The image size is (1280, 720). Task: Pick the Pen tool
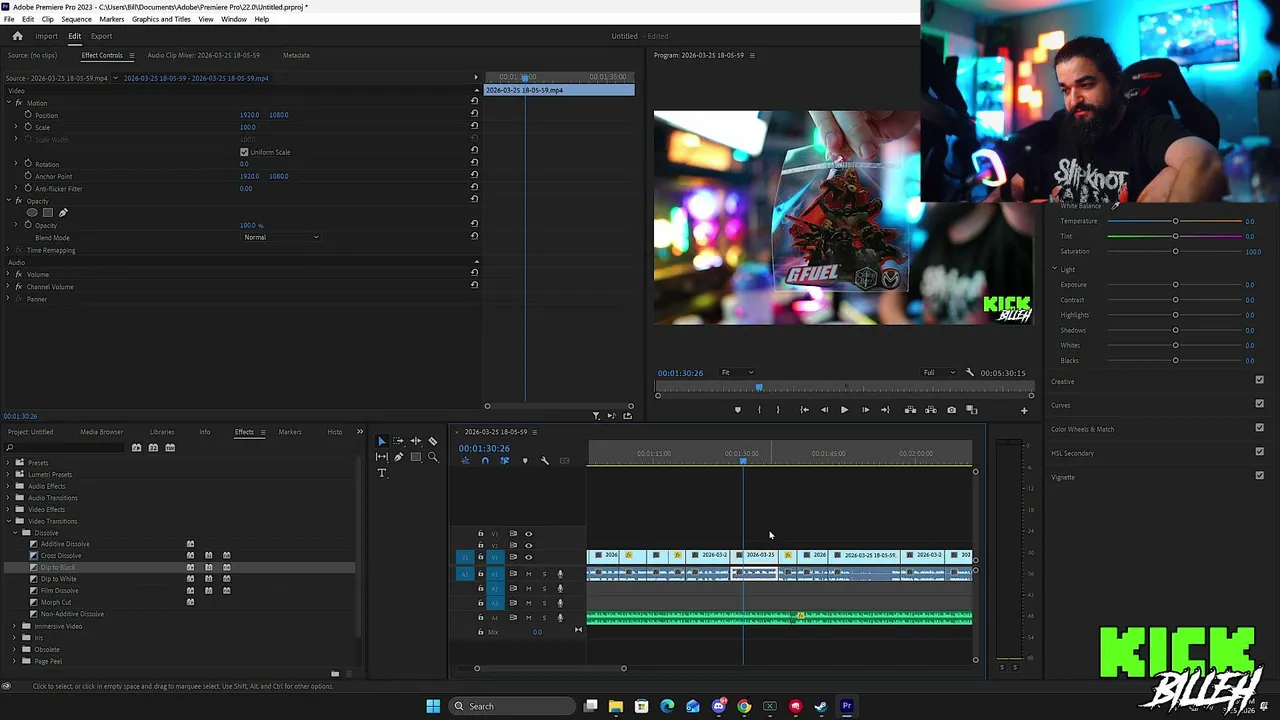click(x=399, y=457)
